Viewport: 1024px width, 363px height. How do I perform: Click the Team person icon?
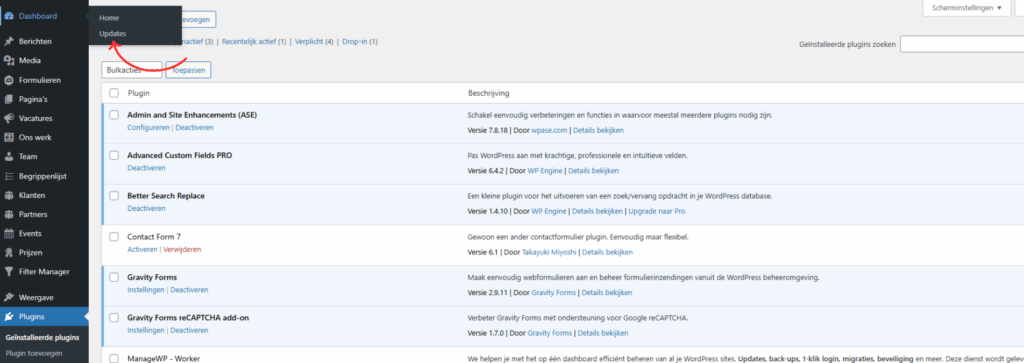pos(8,157)
